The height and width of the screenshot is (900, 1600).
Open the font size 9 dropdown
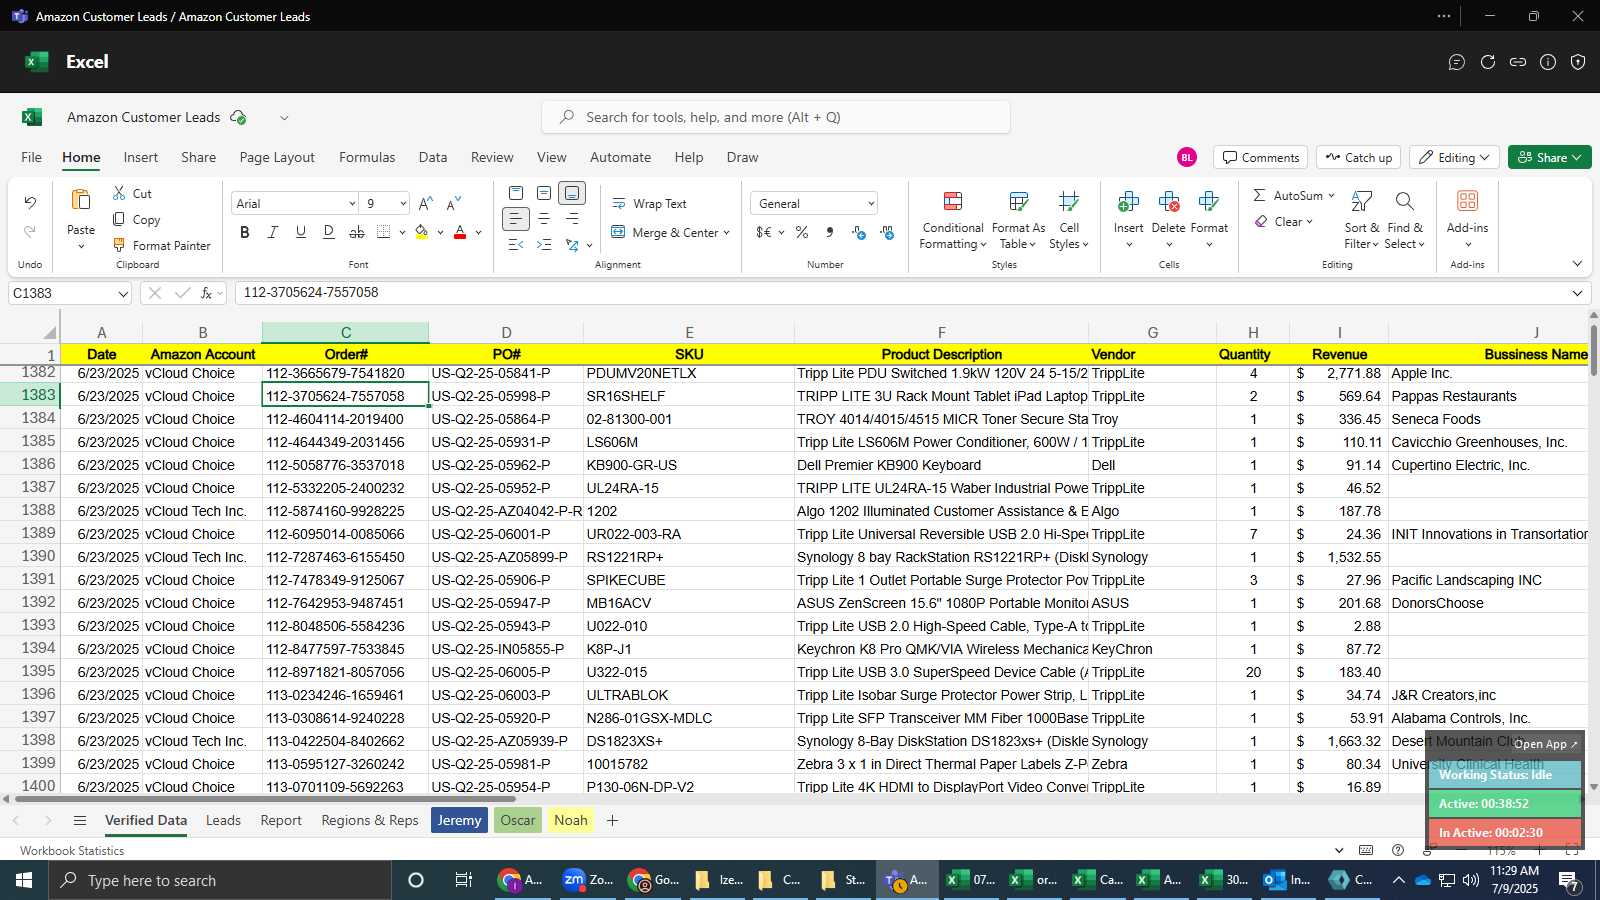click(x=403, y=204)
